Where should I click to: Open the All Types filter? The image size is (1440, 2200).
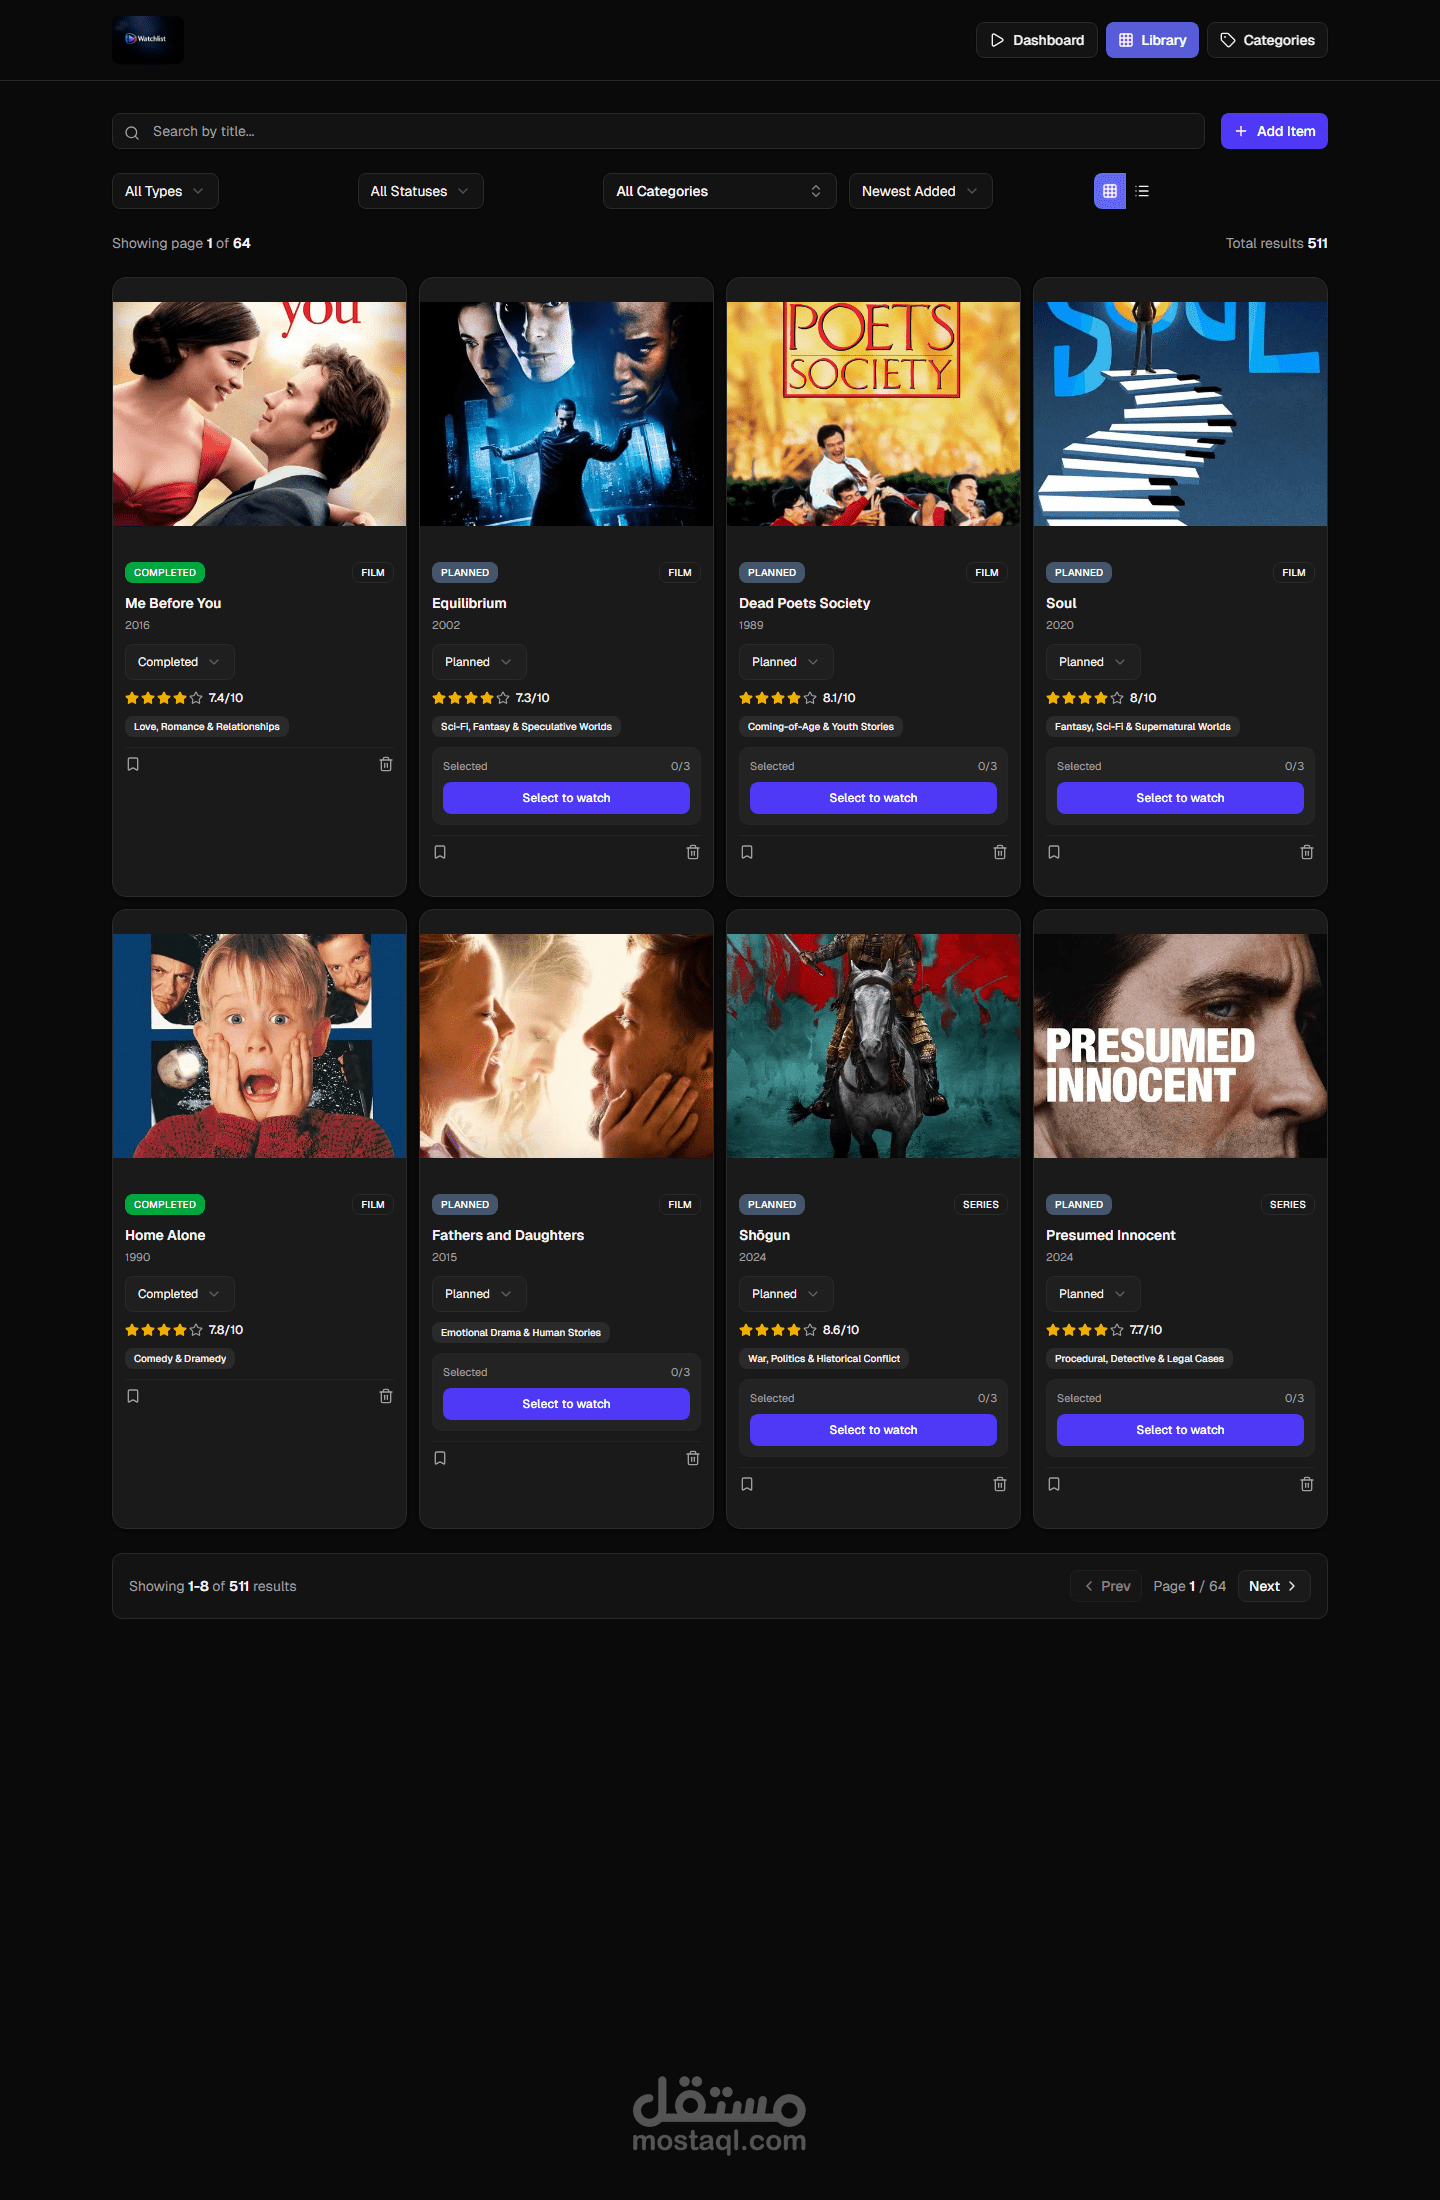click(165, 191)
